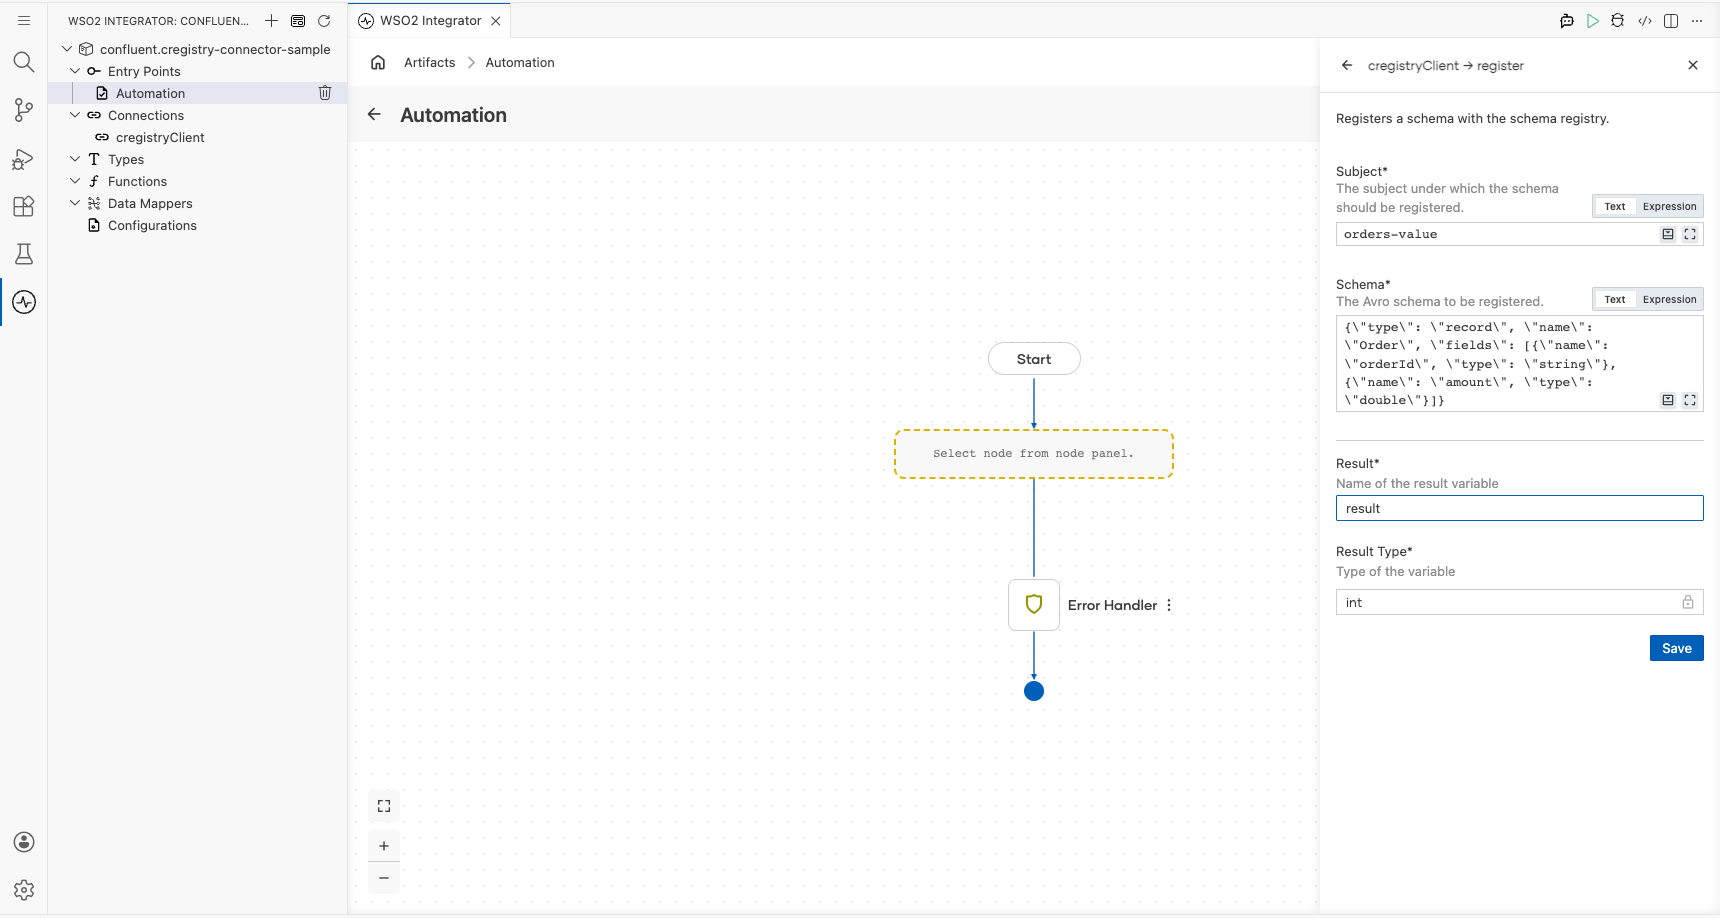Click Artifacts breadcrumb link

(x=429, y=62)
